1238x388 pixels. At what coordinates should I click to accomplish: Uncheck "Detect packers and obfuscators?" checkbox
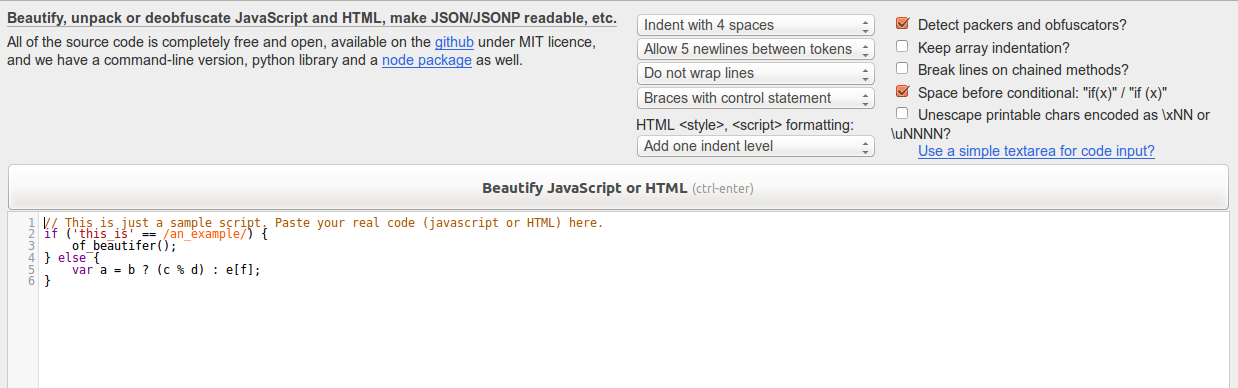coord(902,23)
